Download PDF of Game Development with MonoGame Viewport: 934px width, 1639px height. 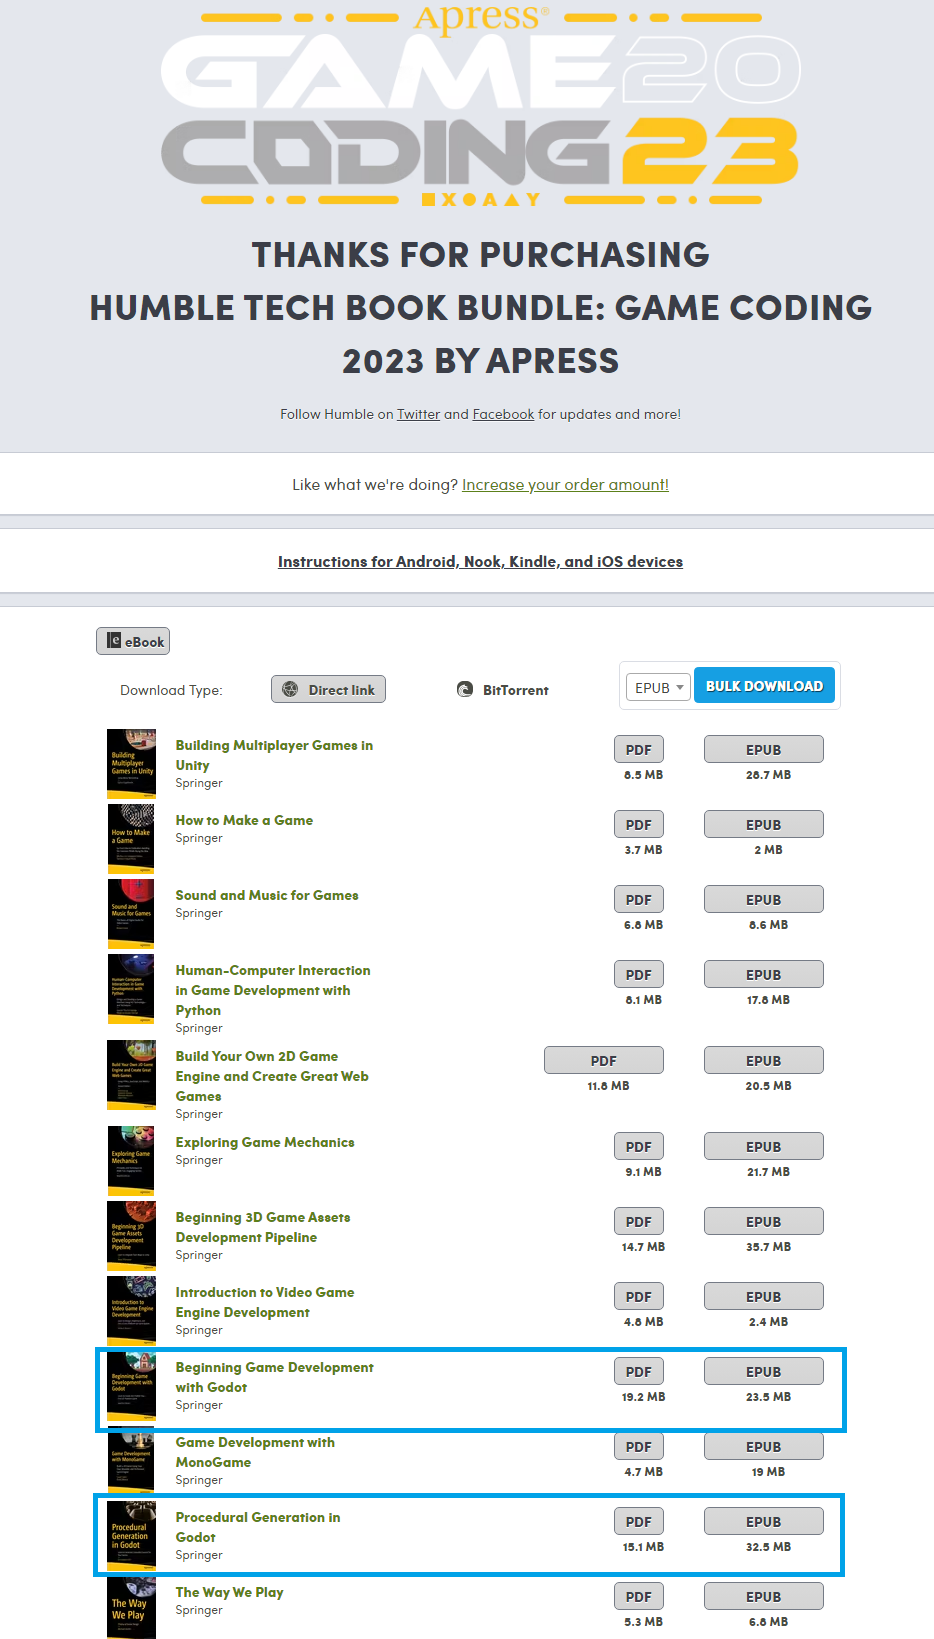tap(638, 1446)
